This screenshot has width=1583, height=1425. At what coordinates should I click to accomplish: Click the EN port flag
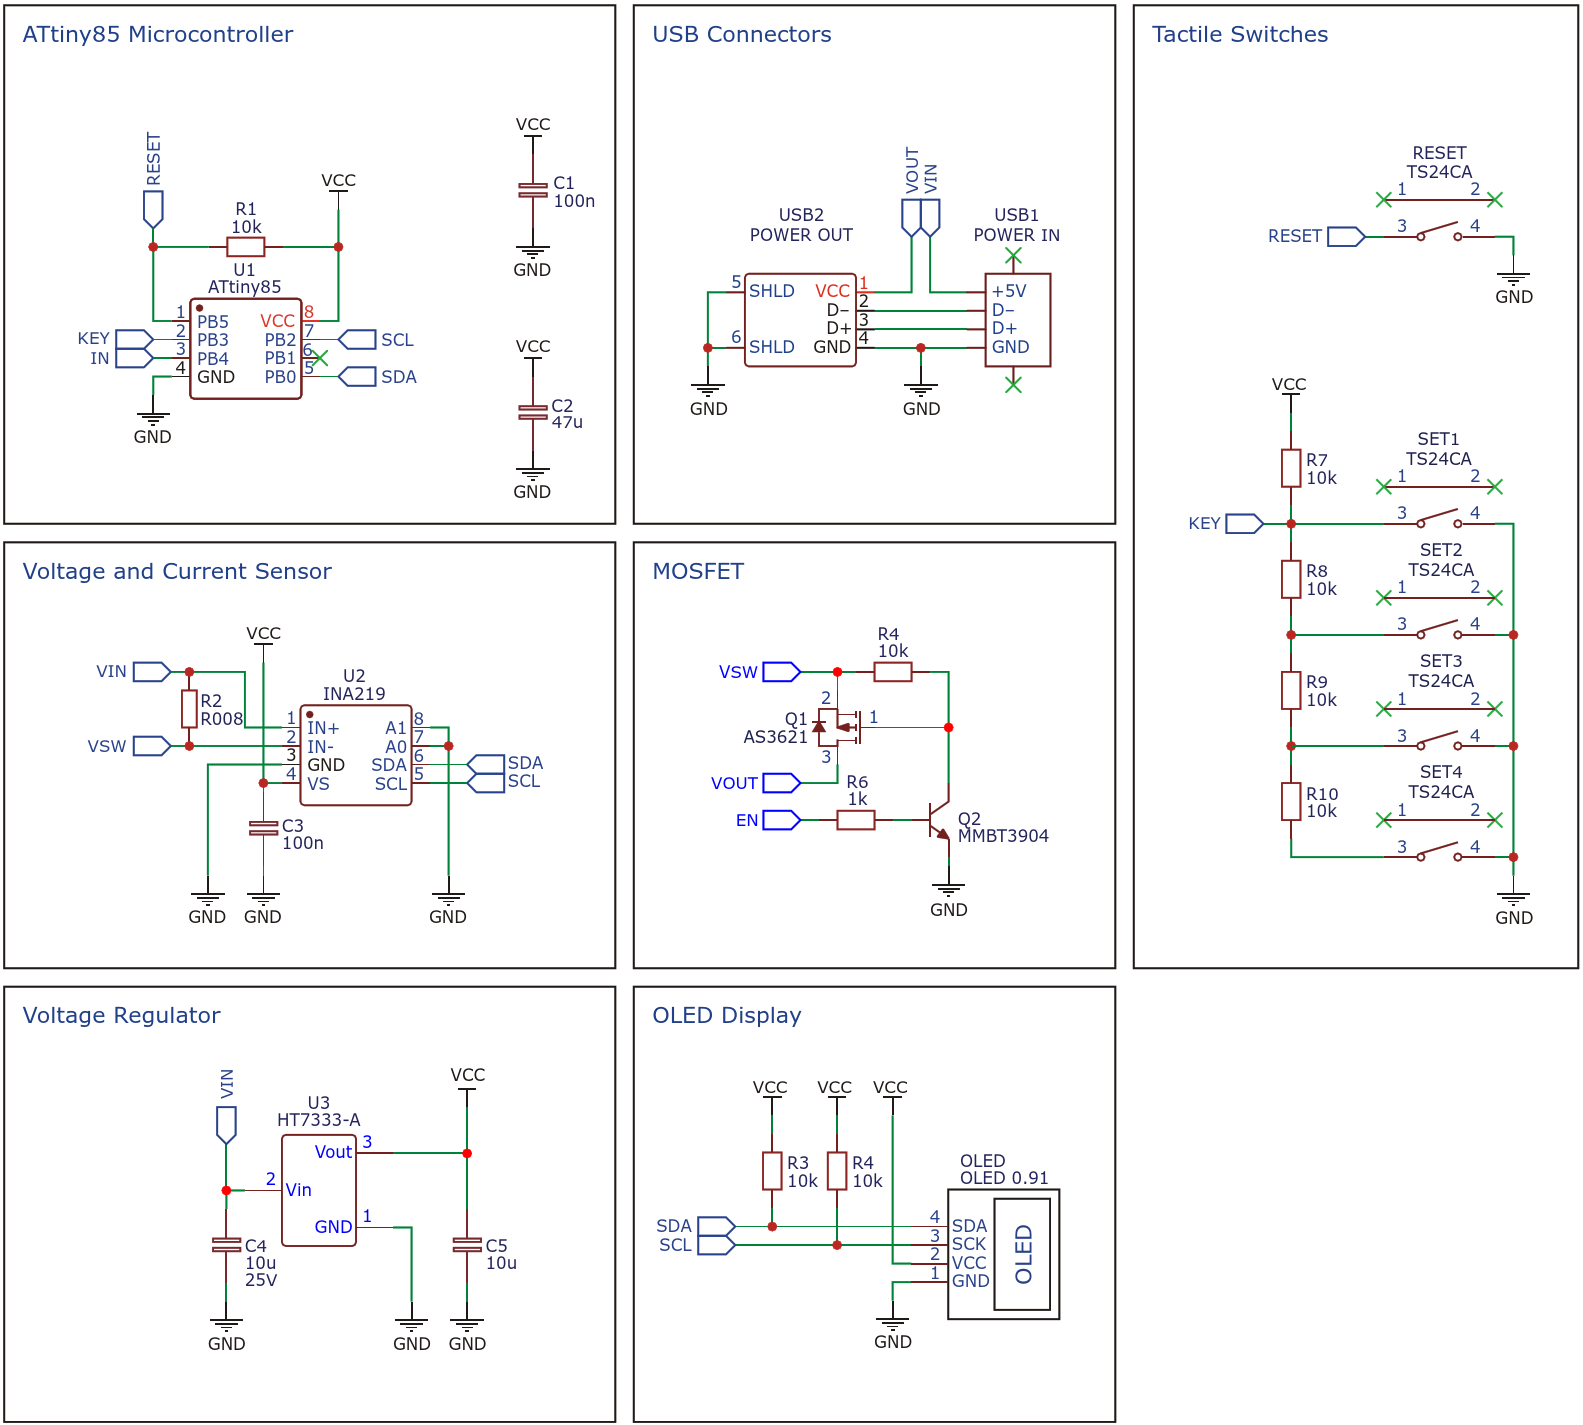click(782, 820)
